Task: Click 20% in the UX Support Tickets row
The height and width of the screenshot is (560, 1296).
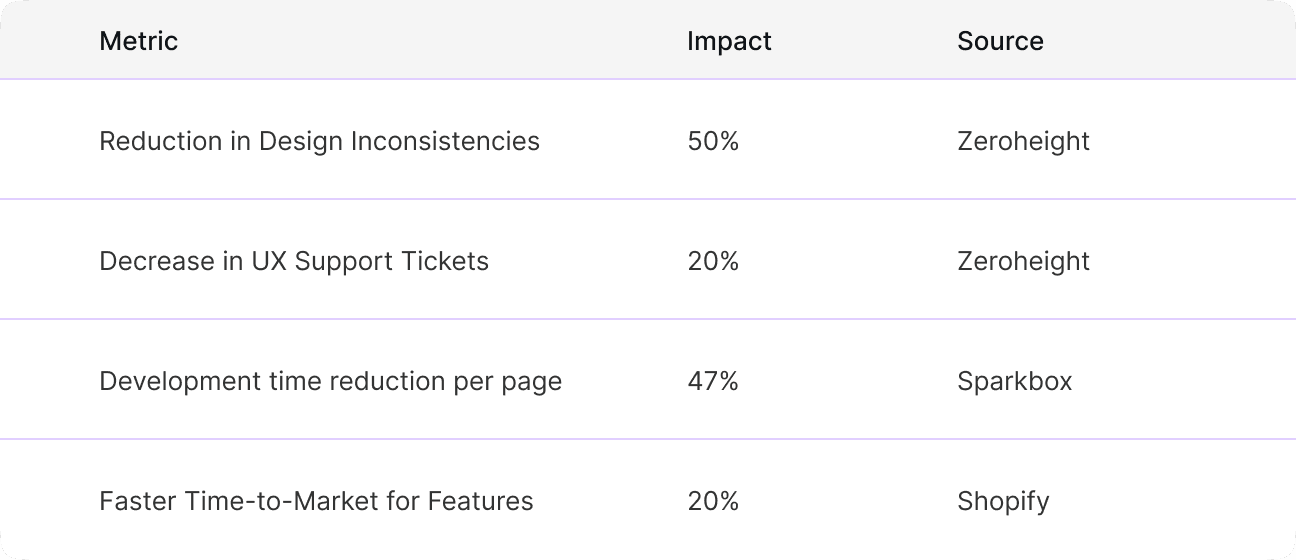Action: (x=713, y=261)
